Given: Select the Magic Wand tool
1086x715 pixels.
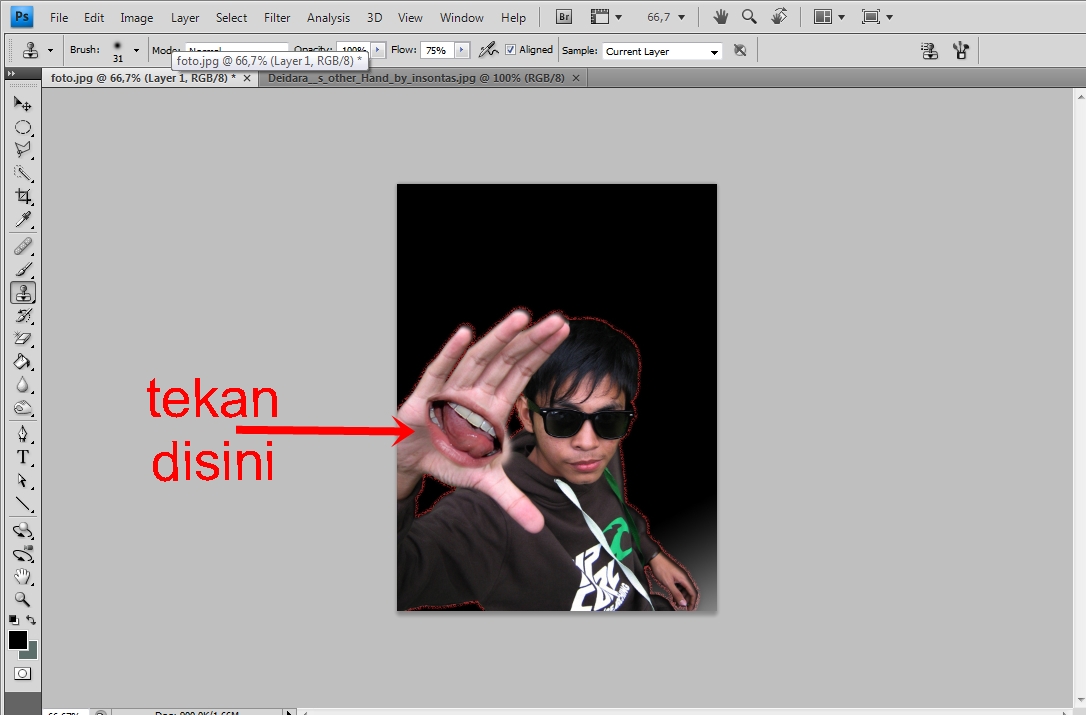Looking at the screenshot, I should click(x=23, y=173).
